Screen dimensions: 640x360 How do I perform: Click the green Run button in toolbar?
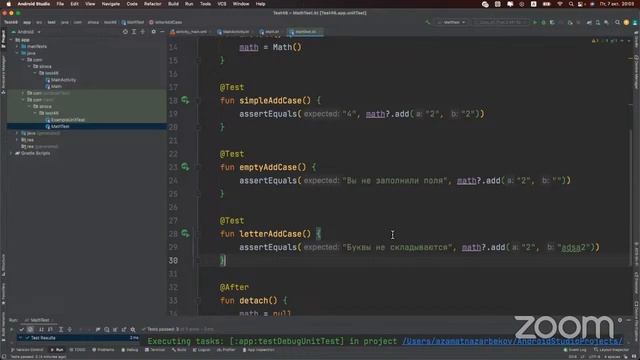[535, 22]
